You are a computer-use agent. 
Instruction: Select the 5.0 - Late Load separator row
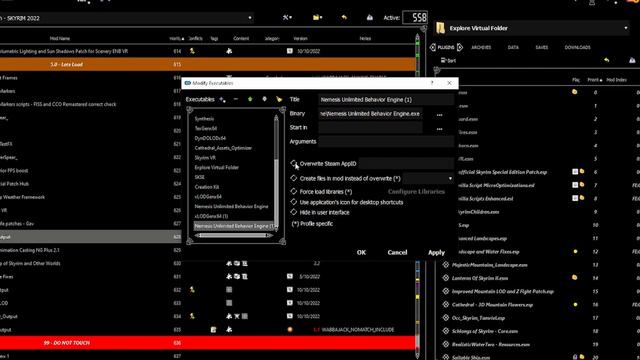tap(207, 64)
